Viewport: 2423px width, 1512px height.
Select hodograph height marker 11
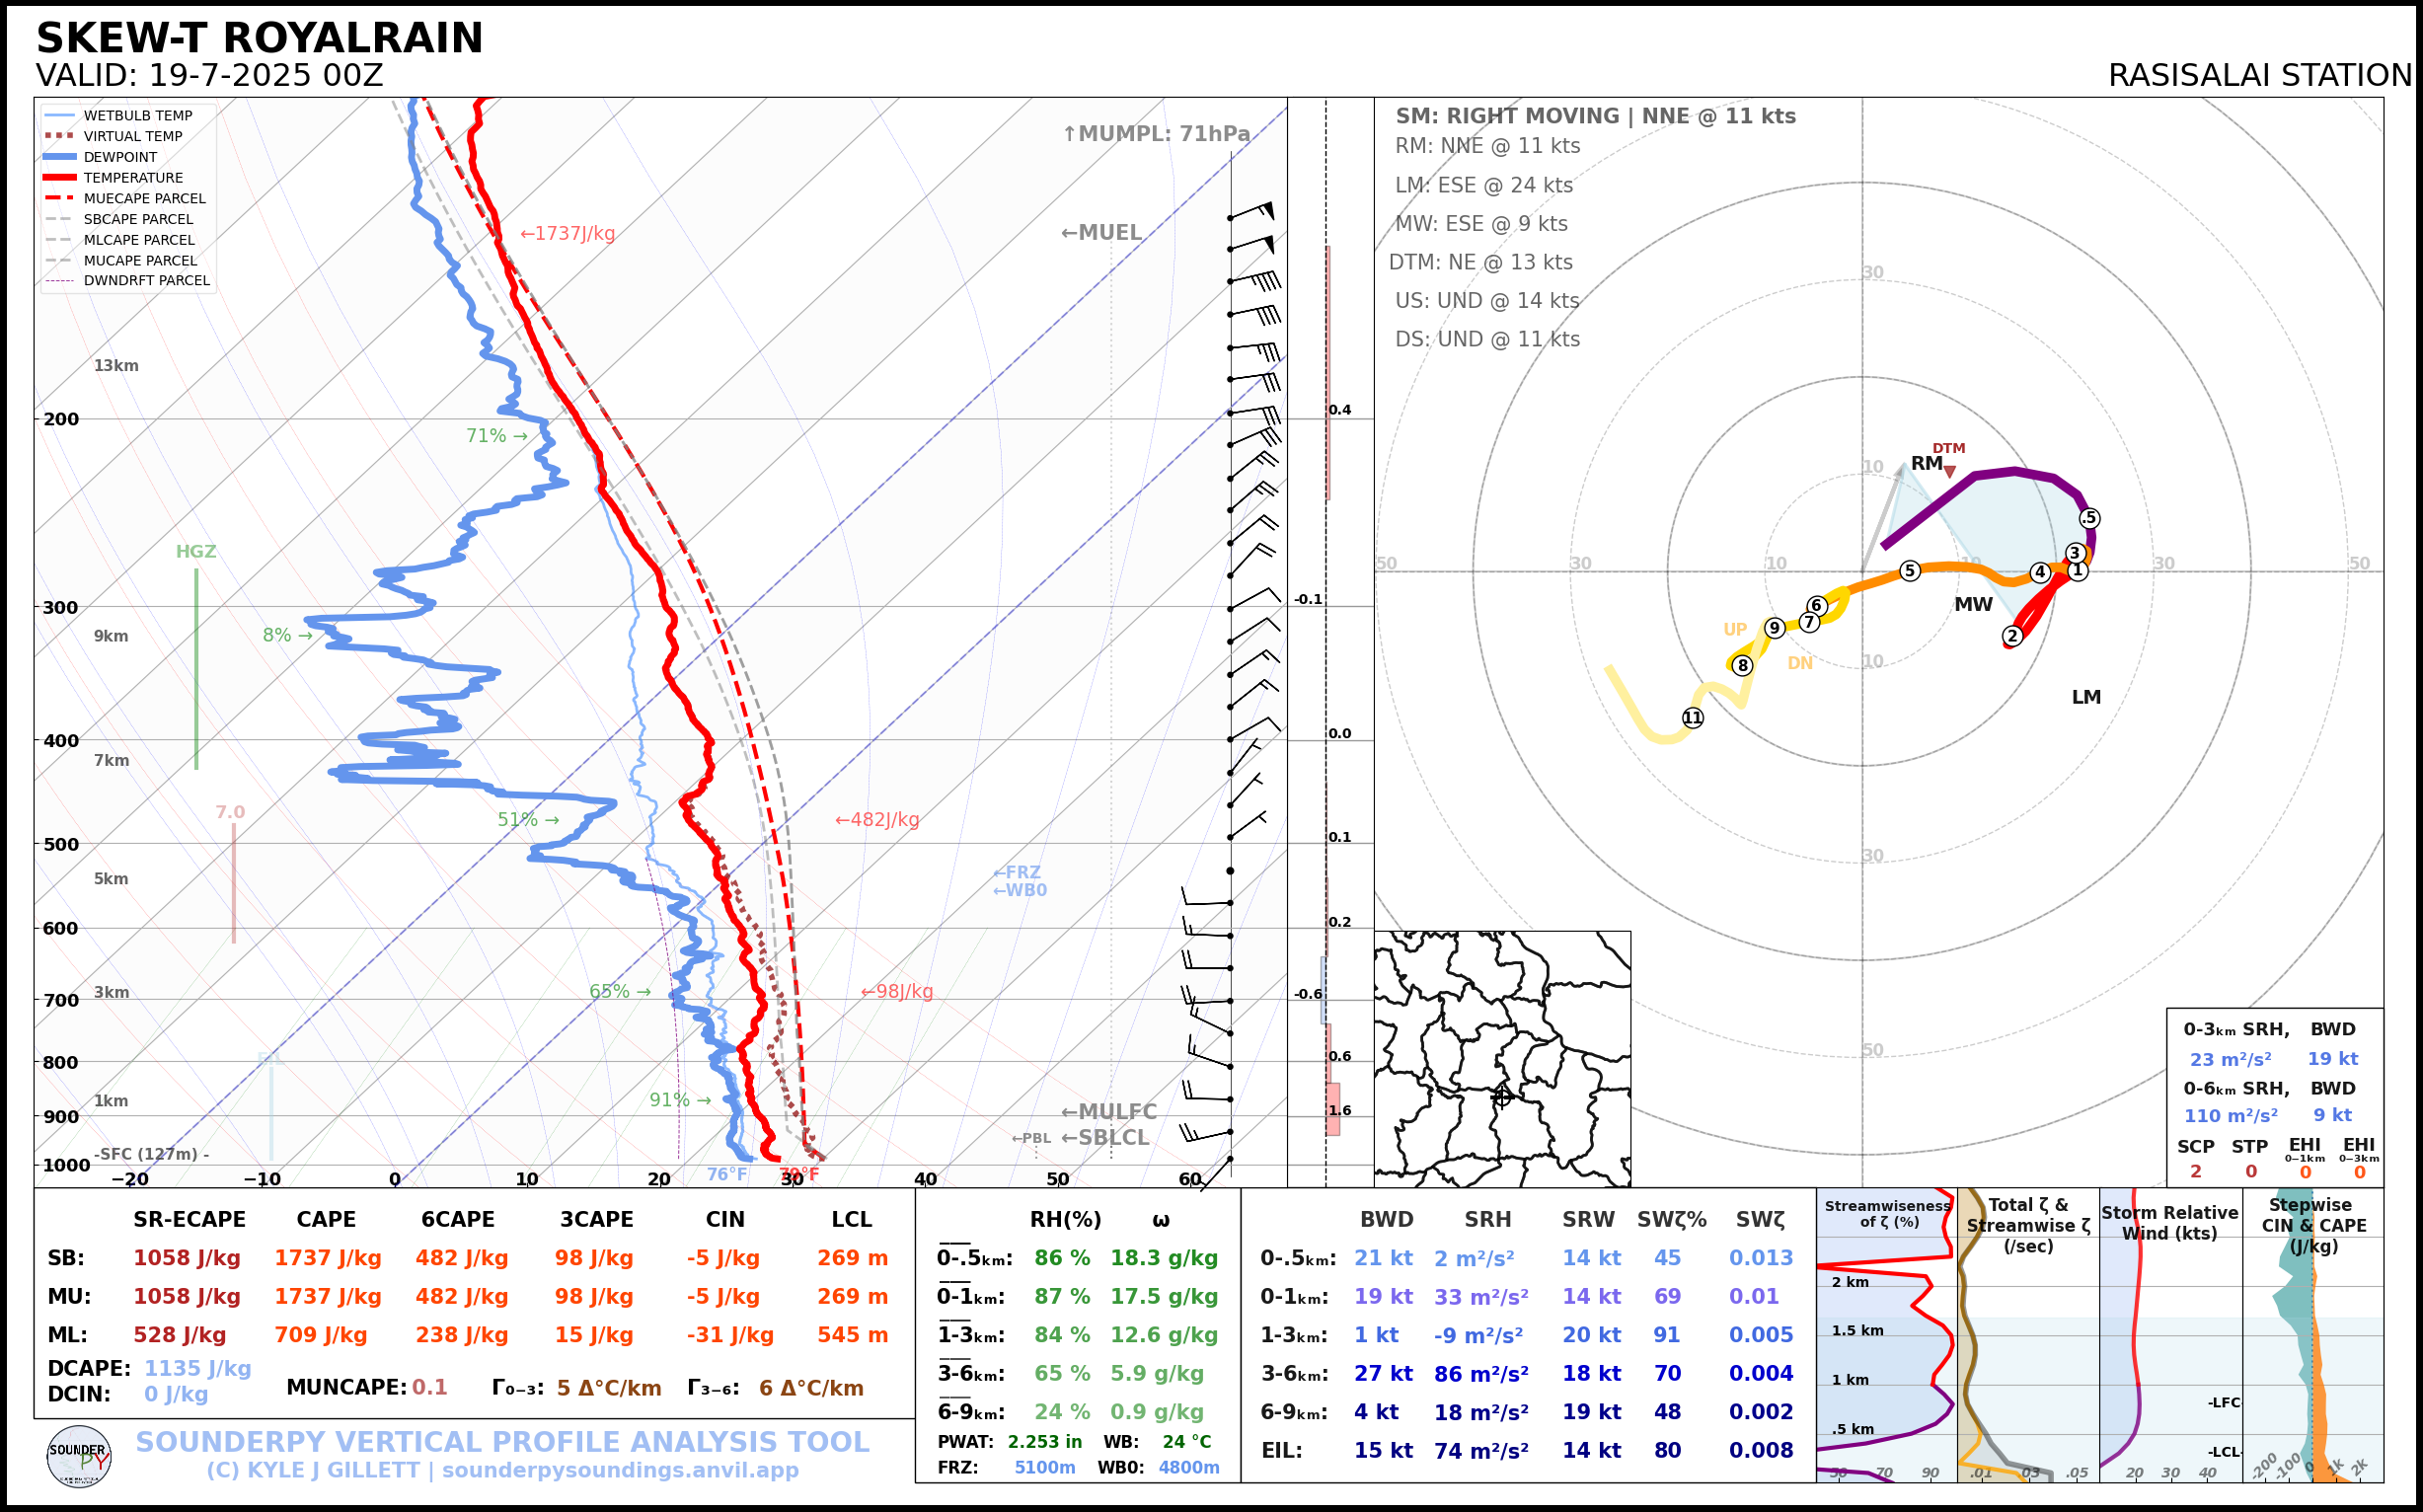click(1692, 718)
